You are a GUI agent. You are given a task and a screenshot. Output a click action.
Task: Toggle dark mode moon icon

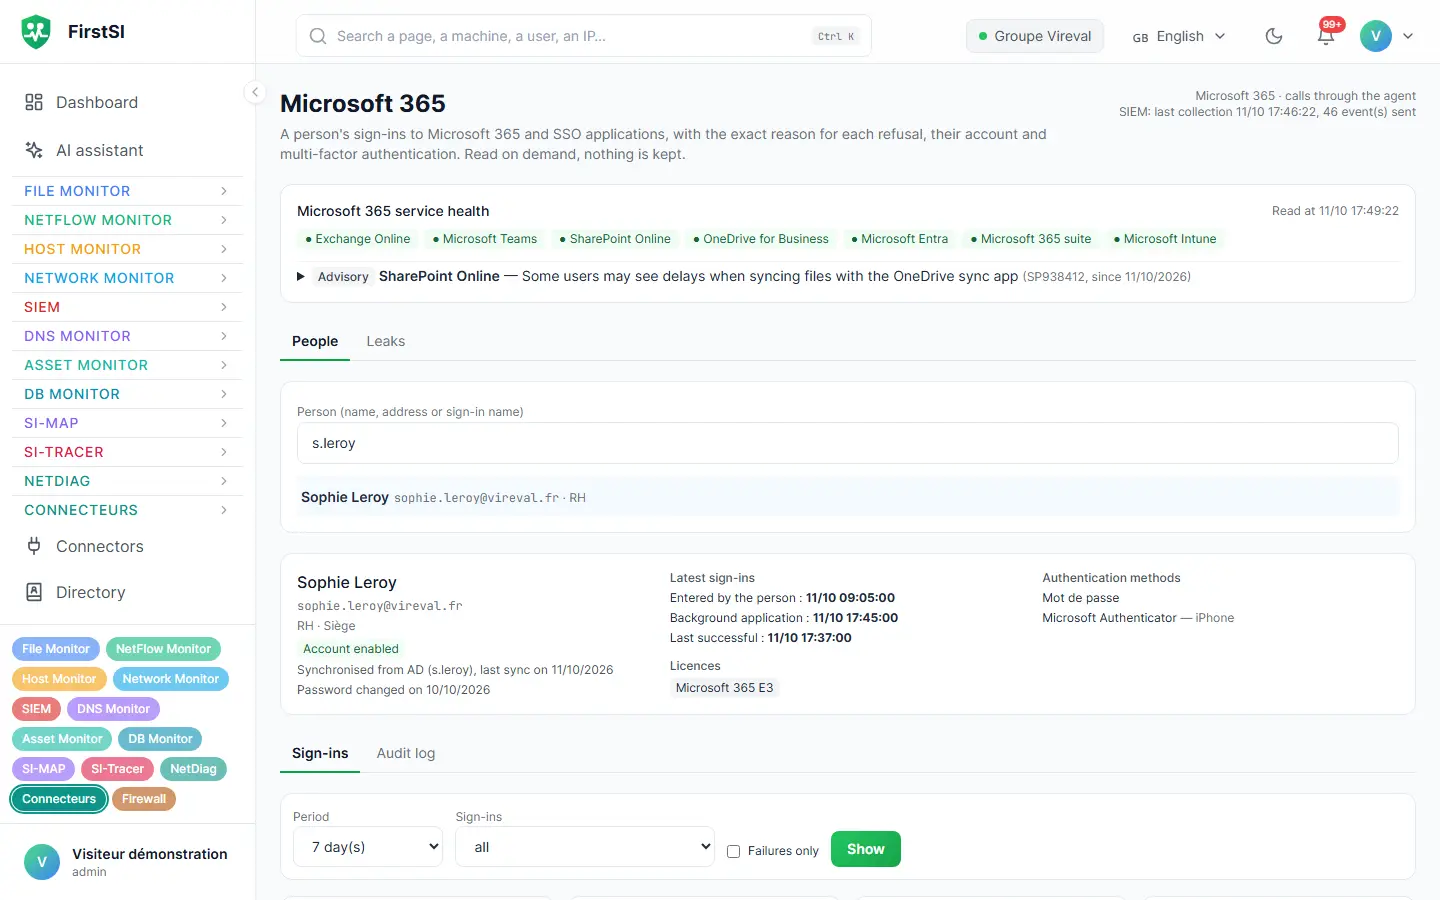pos(1274,36)
